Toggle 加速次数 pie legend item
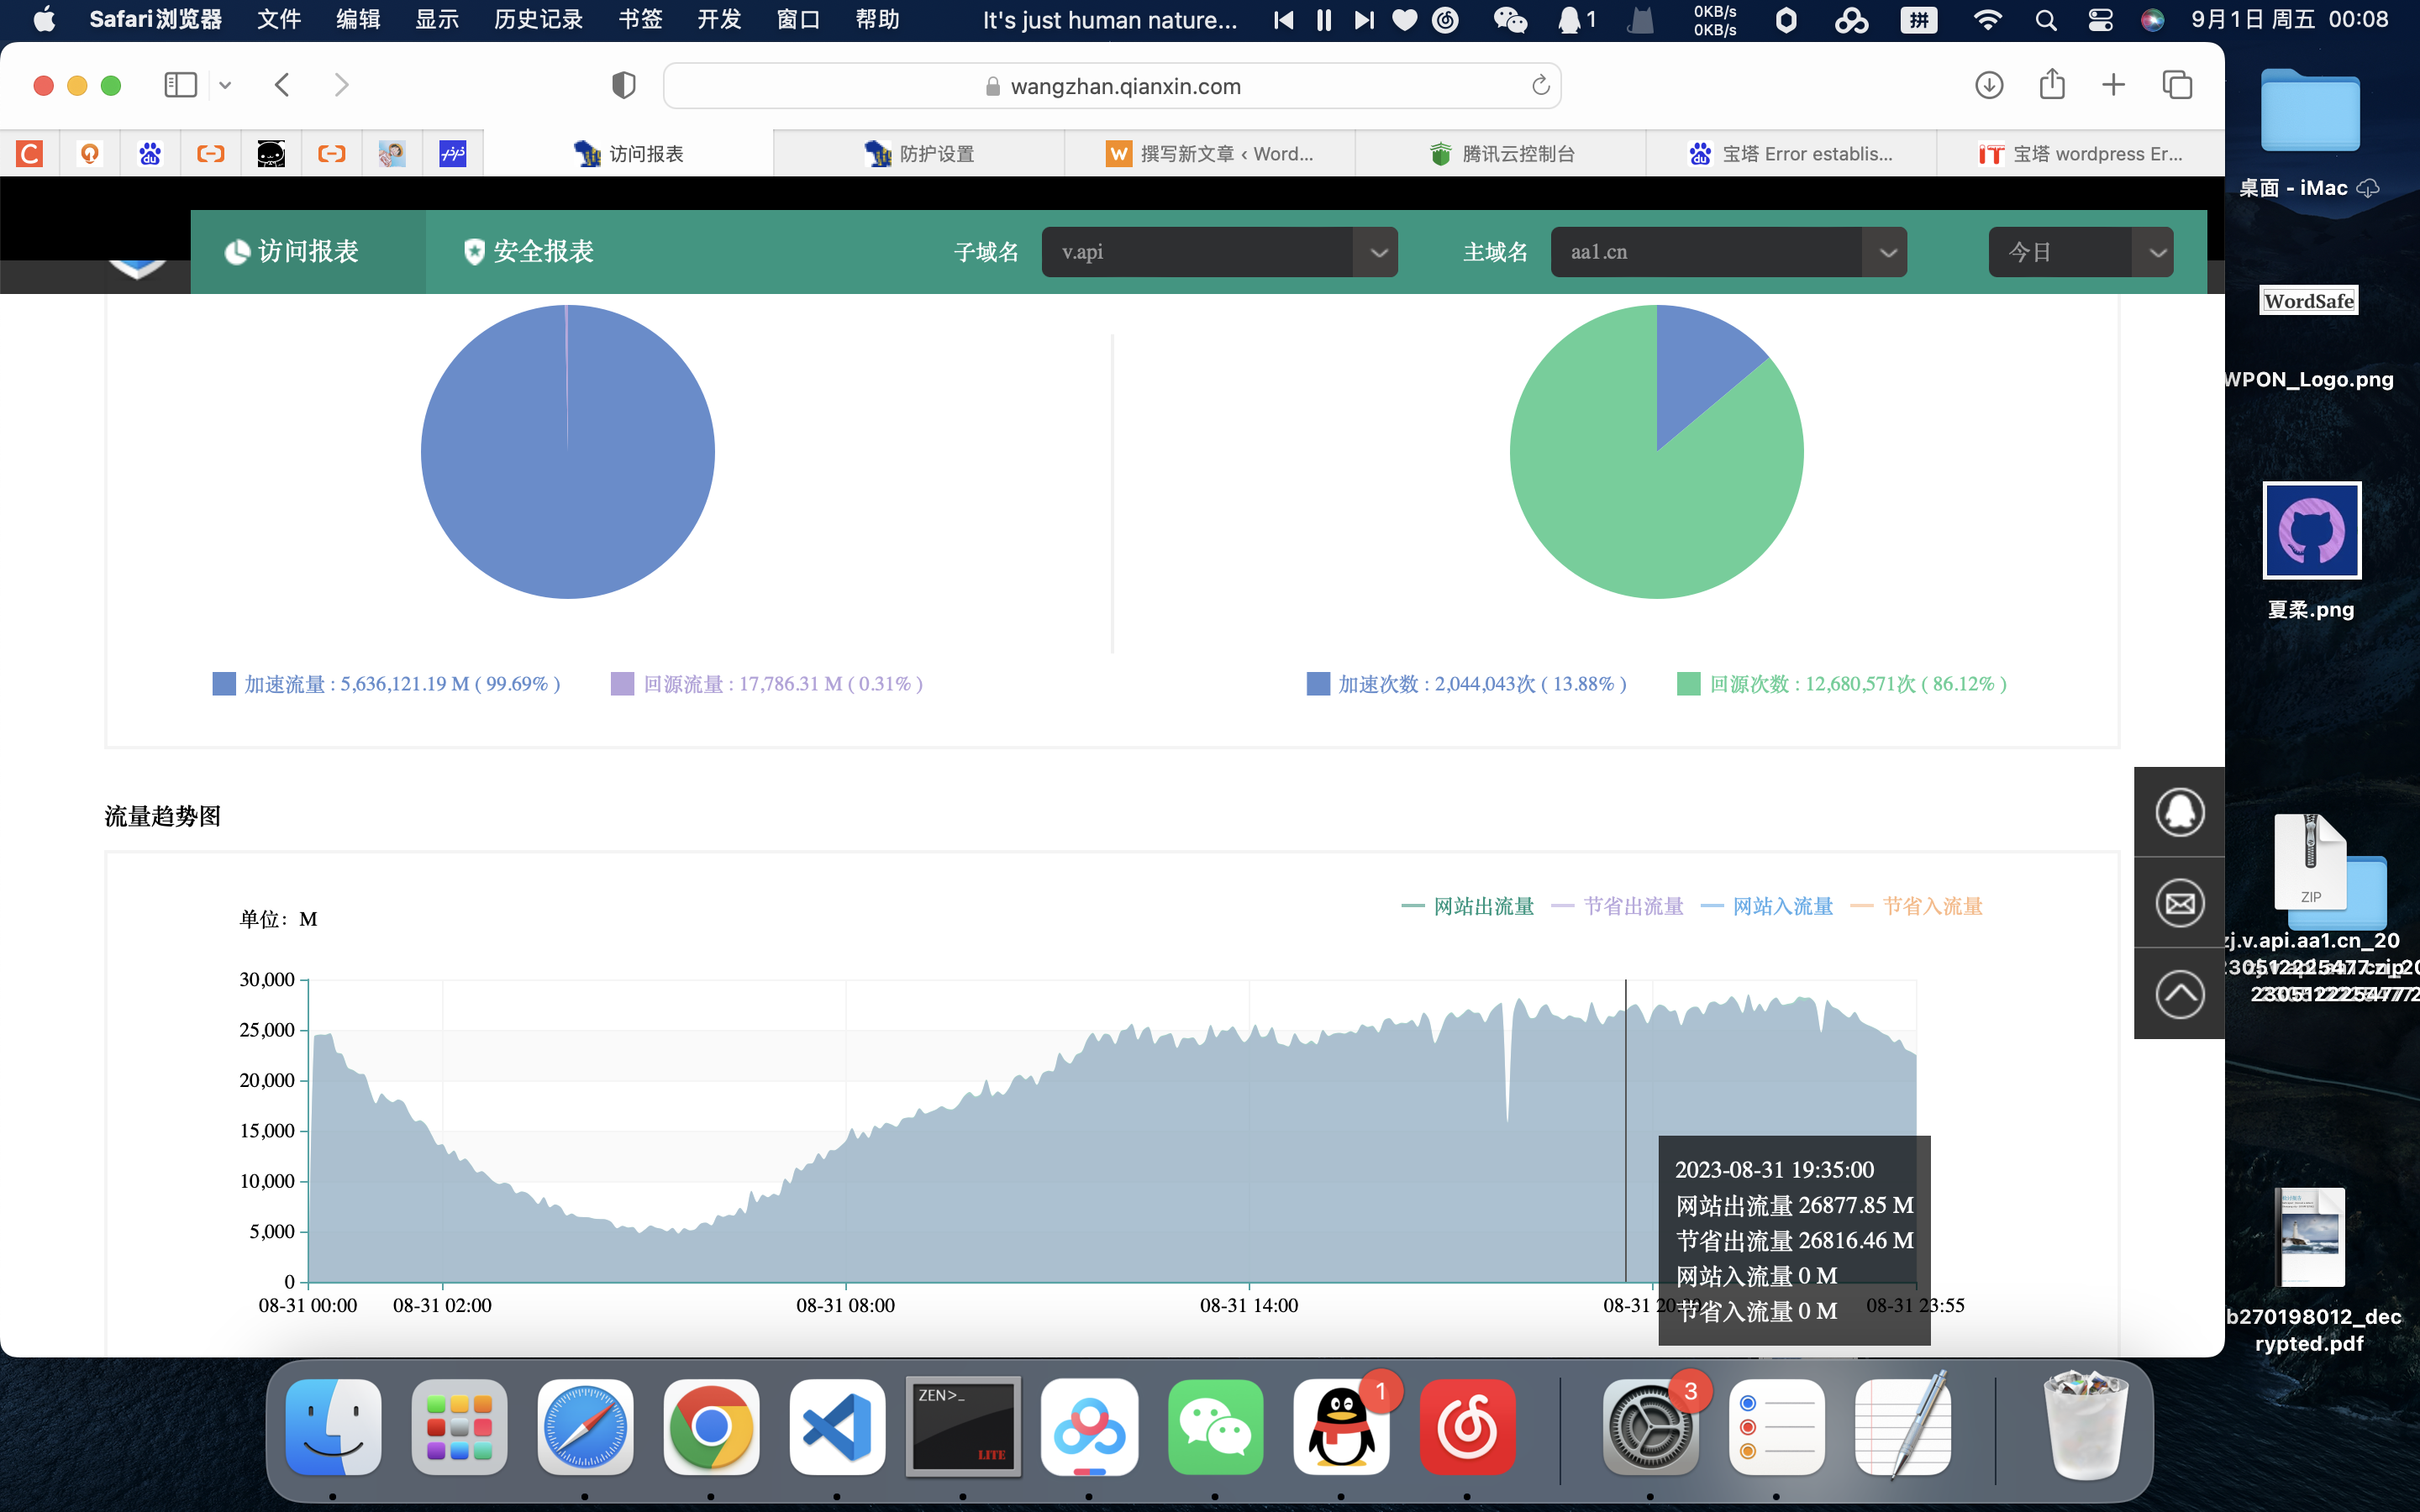The height and width of the screenshot is (1512, 2420). coord(1467,684)
